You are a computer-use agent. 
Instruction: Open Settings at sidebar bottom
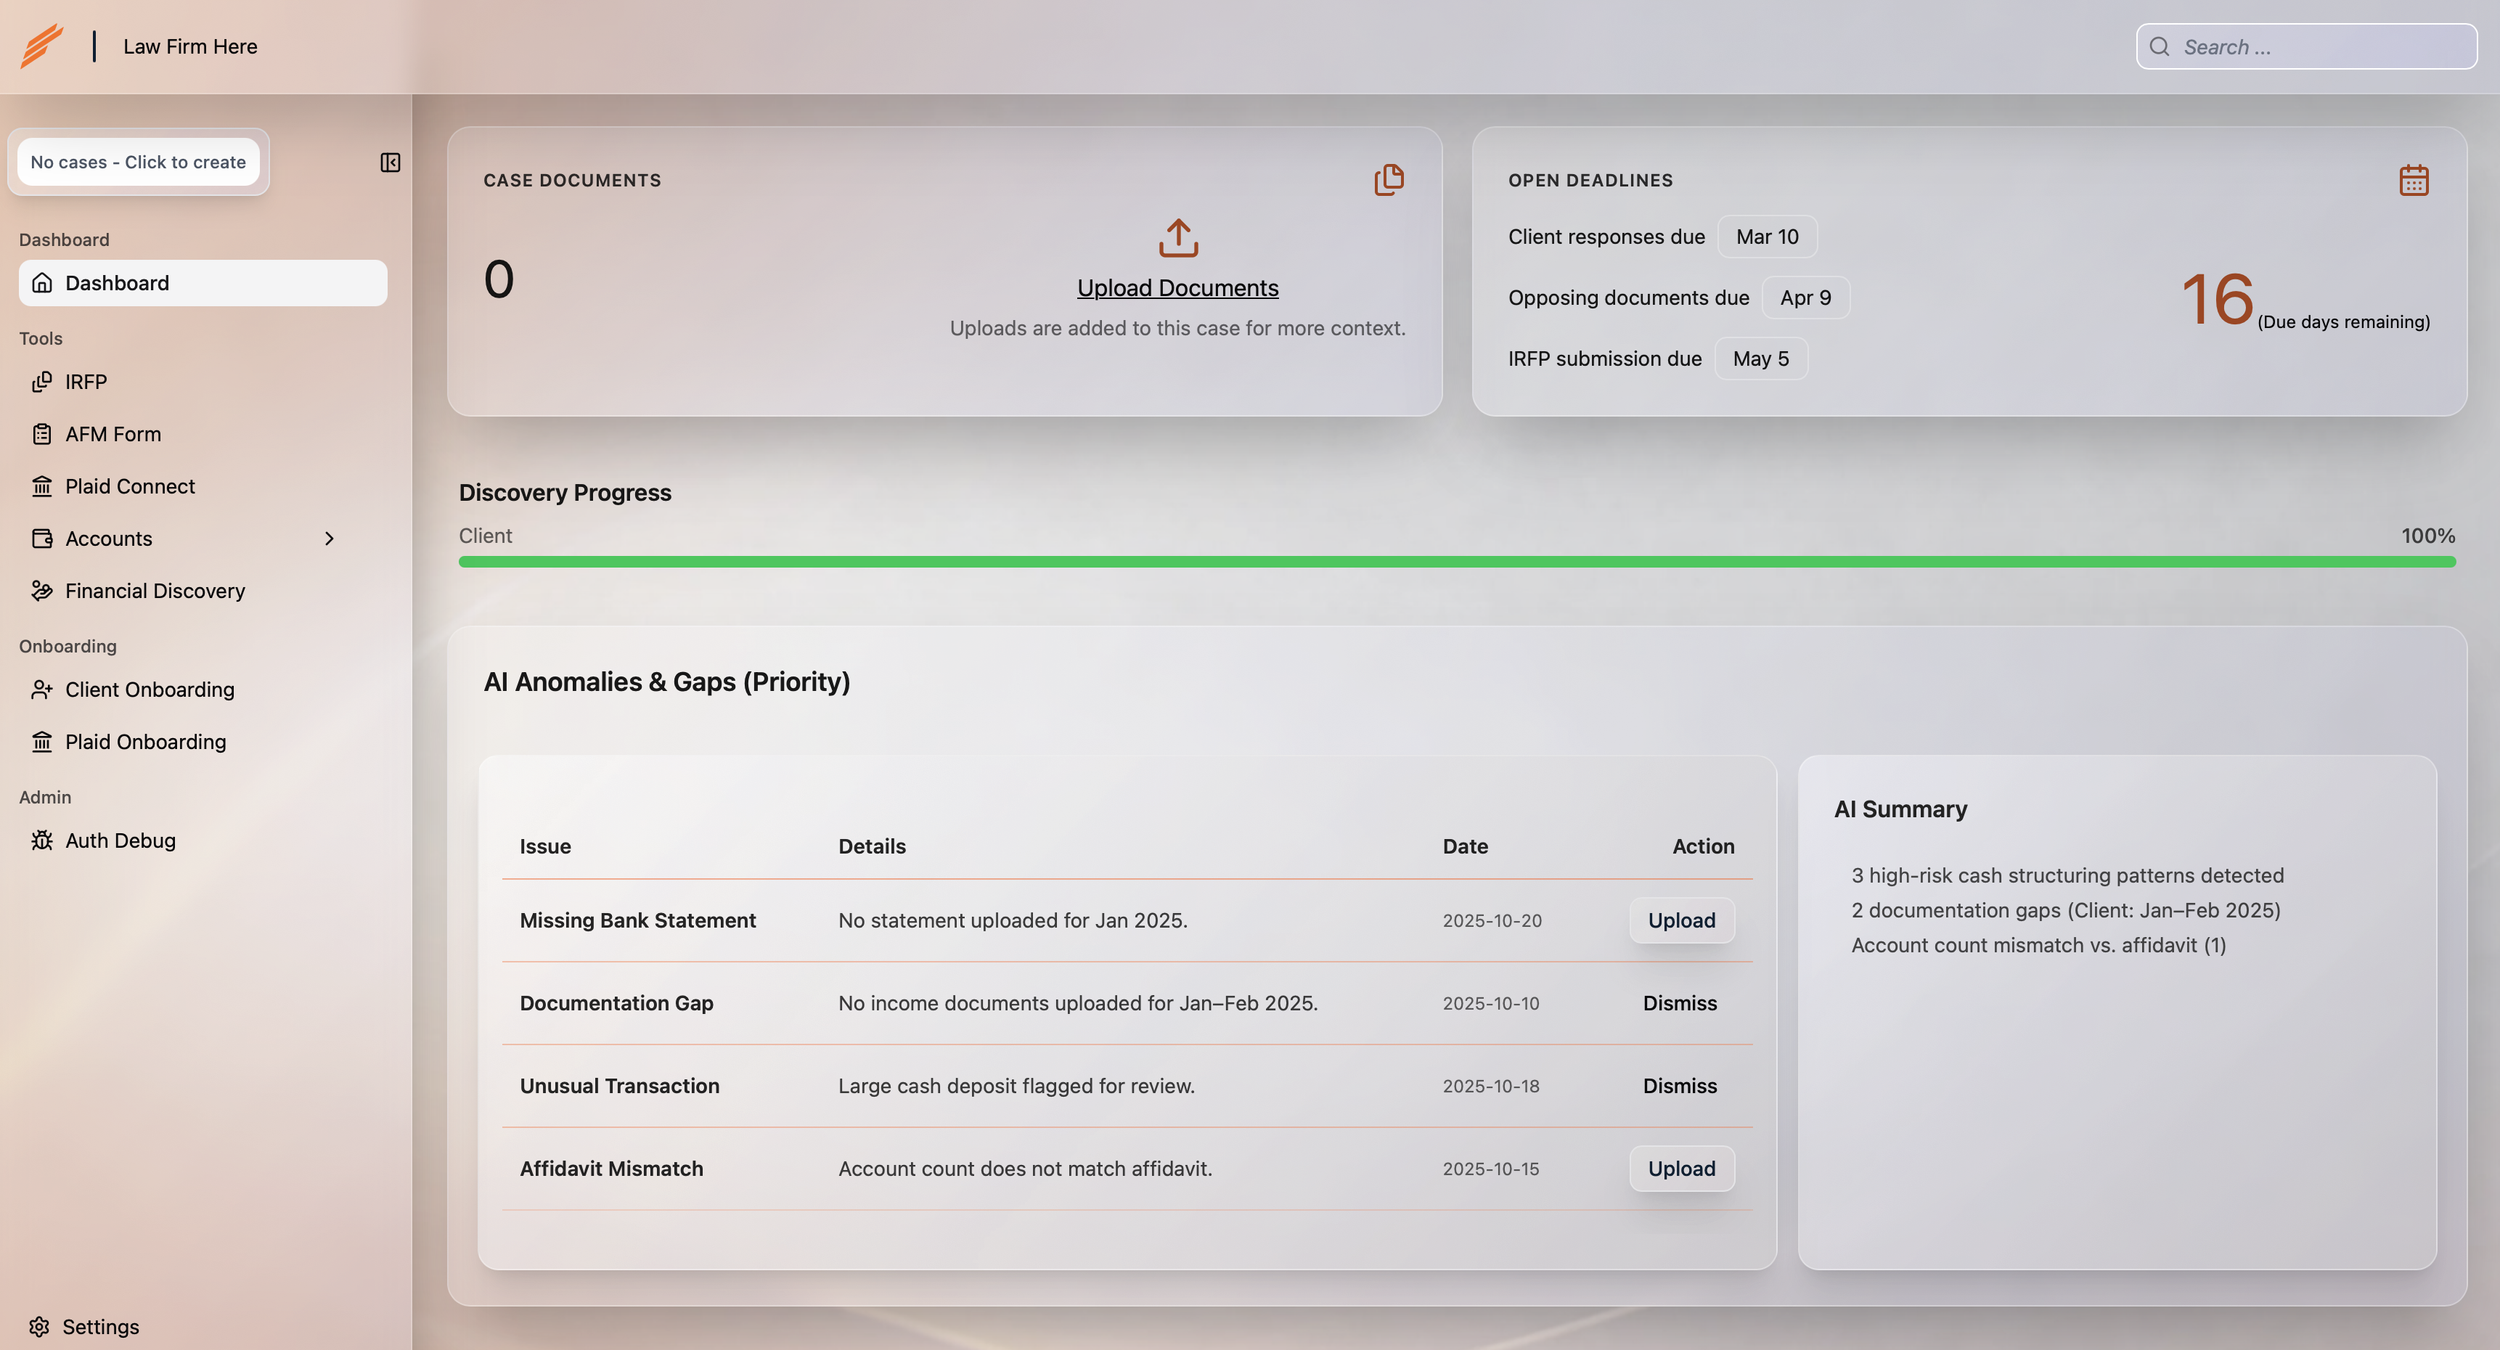(100, 1326)
